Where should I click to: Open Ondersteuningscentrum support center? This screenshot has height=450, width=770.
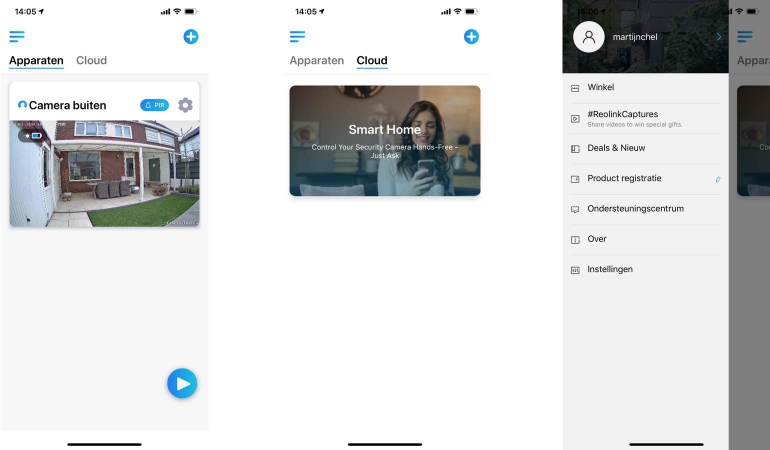click(635, 209)
